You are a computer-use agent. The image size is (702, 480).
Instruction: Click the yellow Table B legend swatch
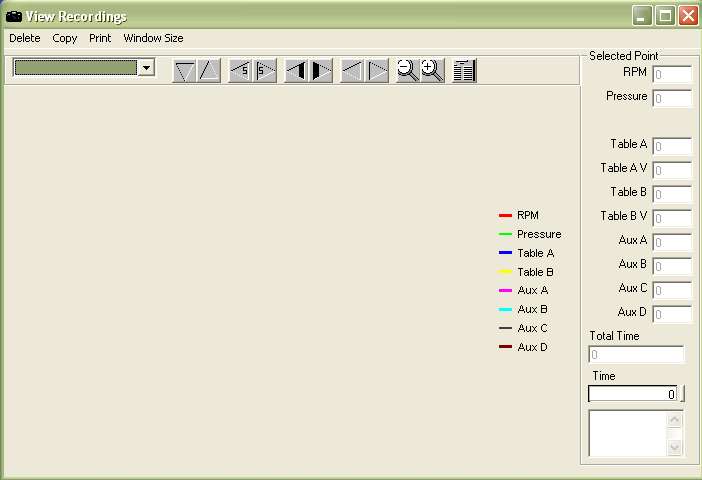[505, 272]
